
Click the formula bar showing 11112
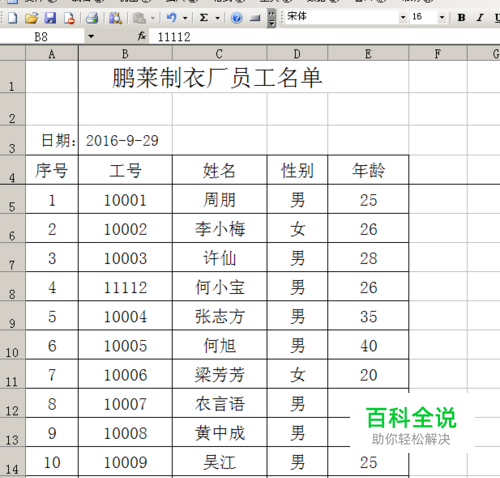(323, 37)
